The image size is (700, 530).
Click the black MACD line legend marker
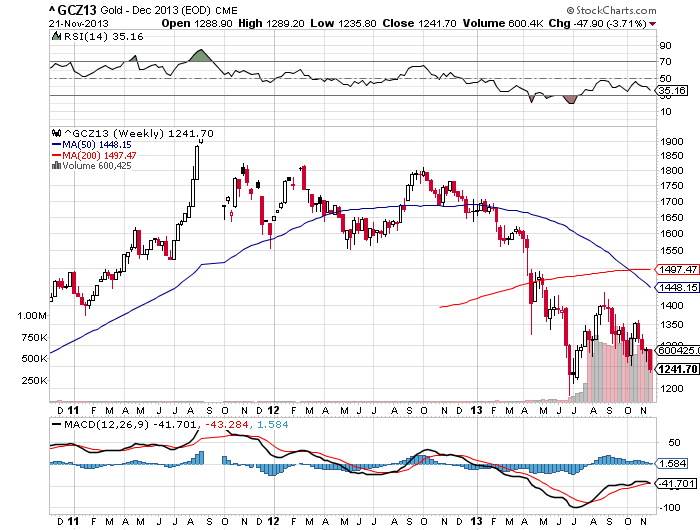56,424
